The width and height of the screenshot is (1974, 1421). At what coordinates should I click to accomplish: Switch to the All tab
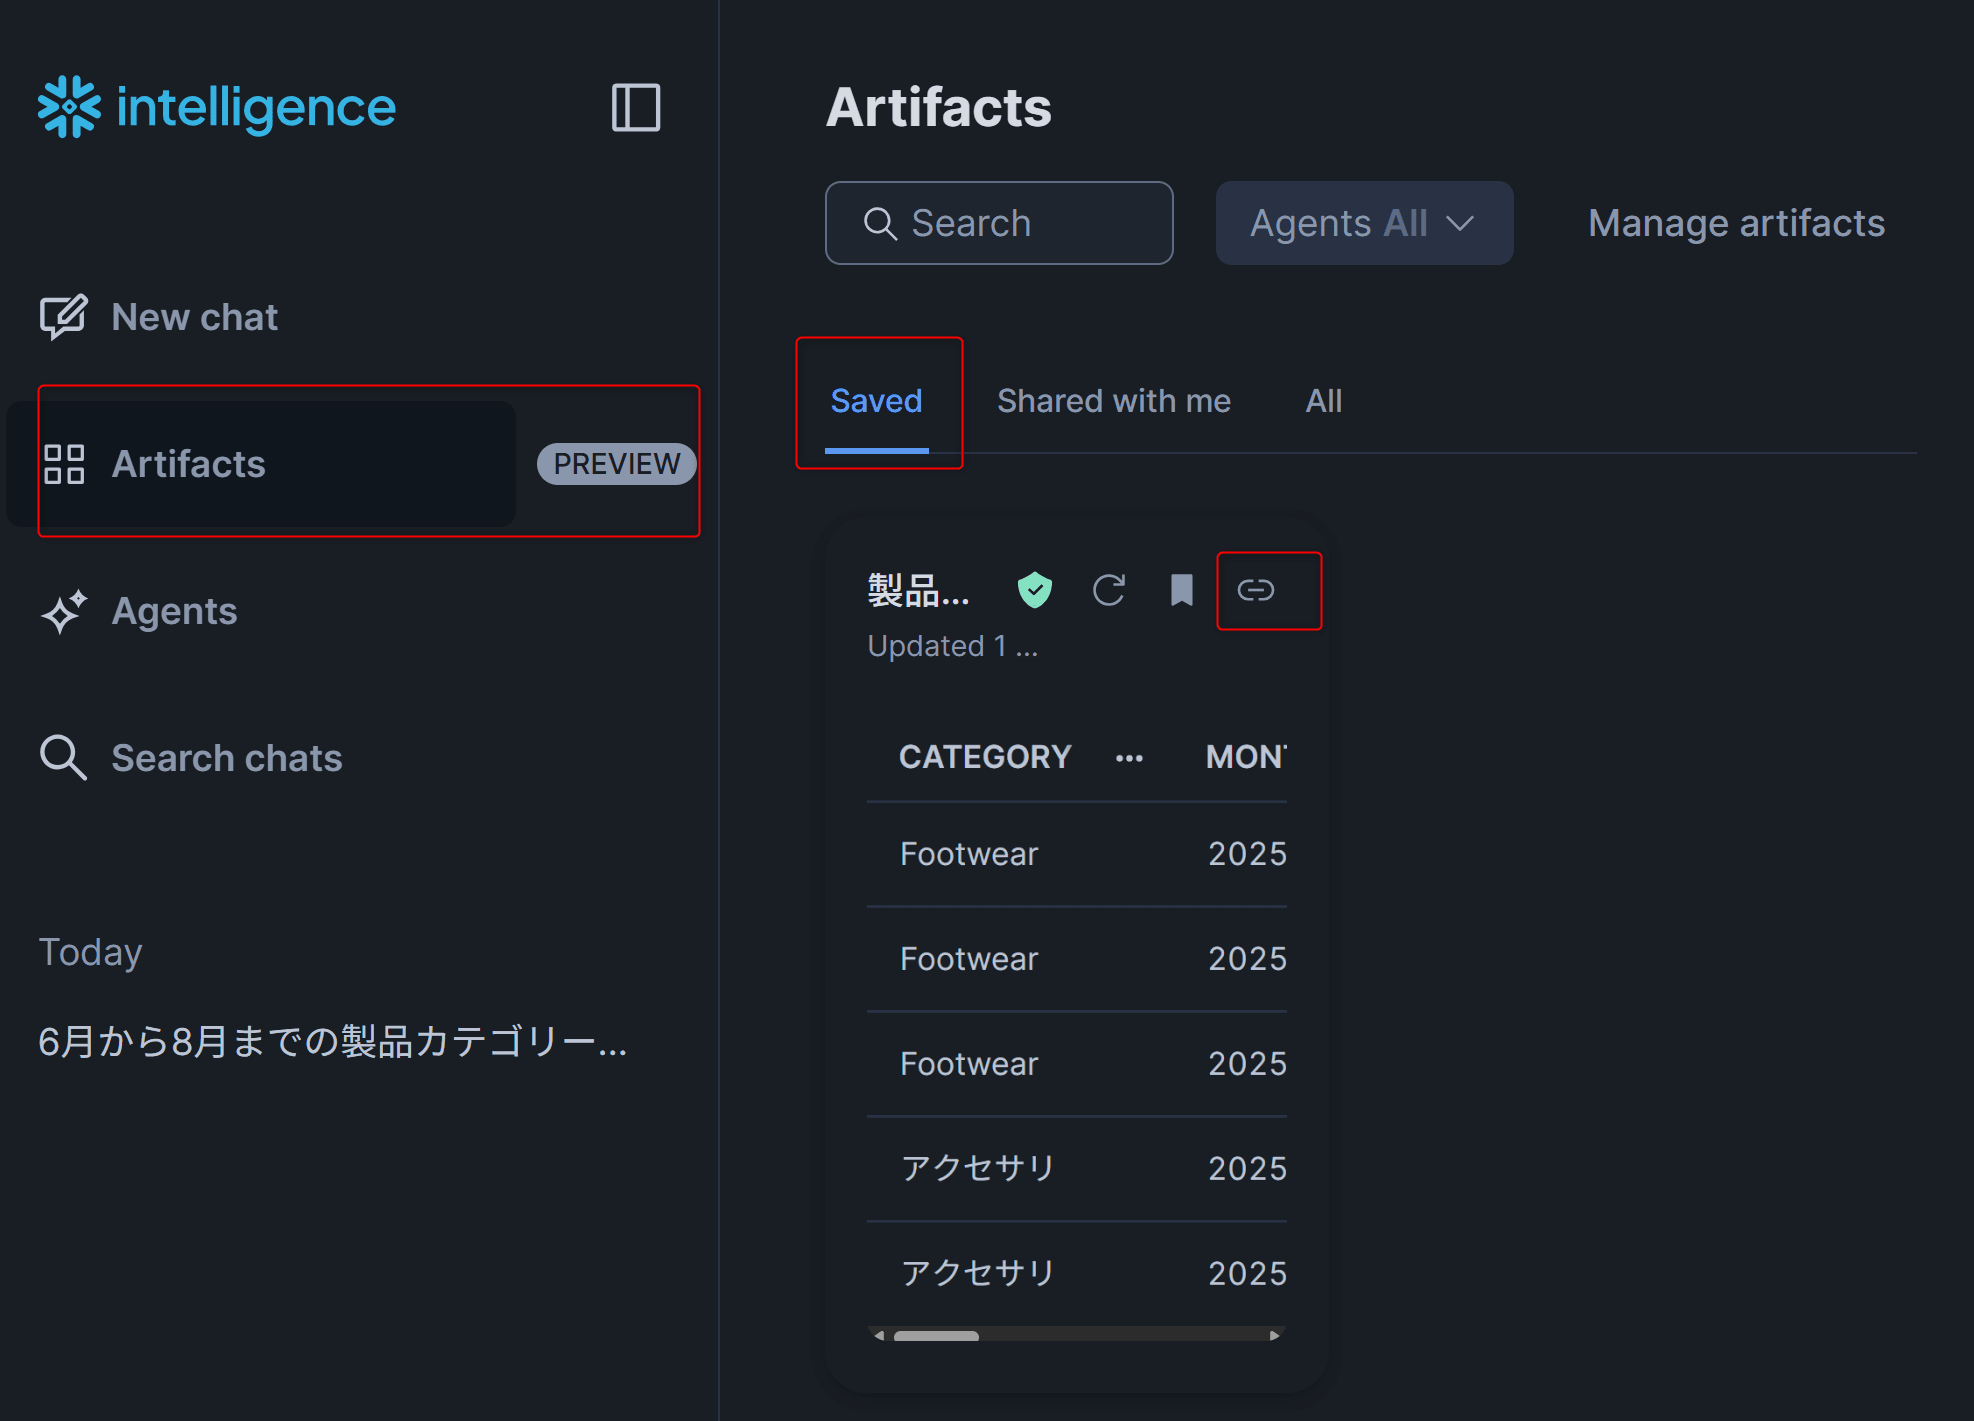coord(1323,401)
